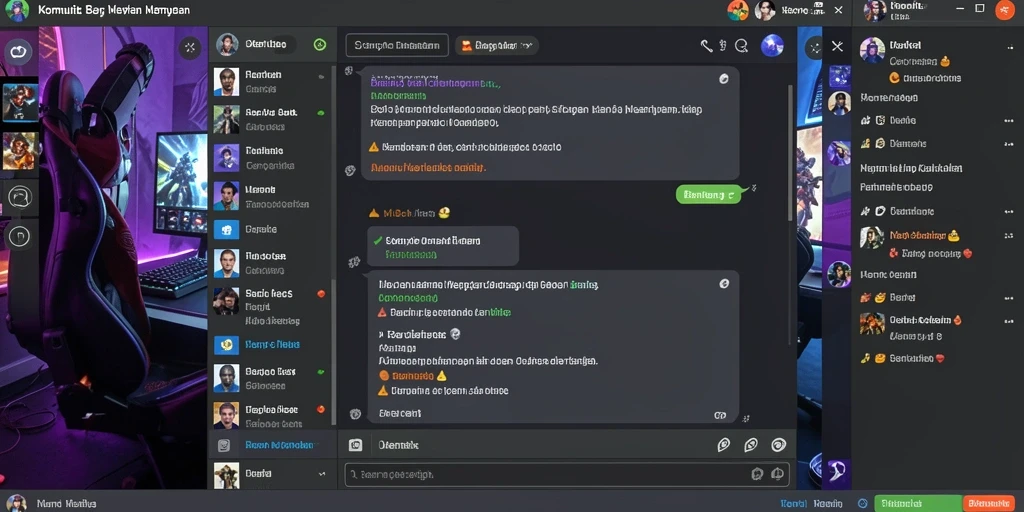Click the first of three icons in the Dtematk bar

pyautogui.click(x=724, y=445)
